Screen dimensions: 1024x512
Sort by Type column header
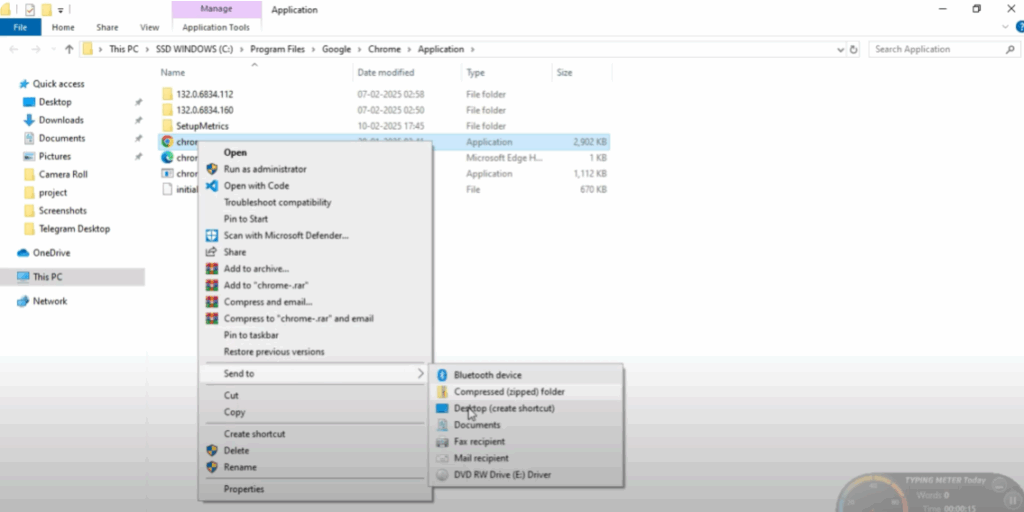tap(475, 72)
